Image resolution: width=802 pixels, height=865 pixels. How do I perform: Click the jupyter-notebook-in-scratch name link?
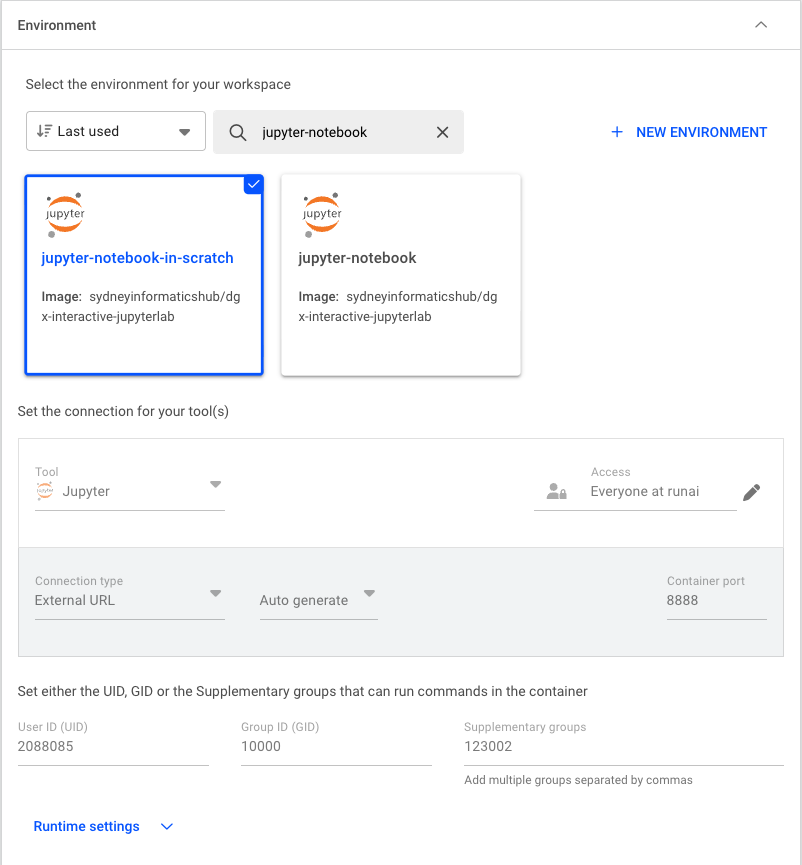click(137, 258)
